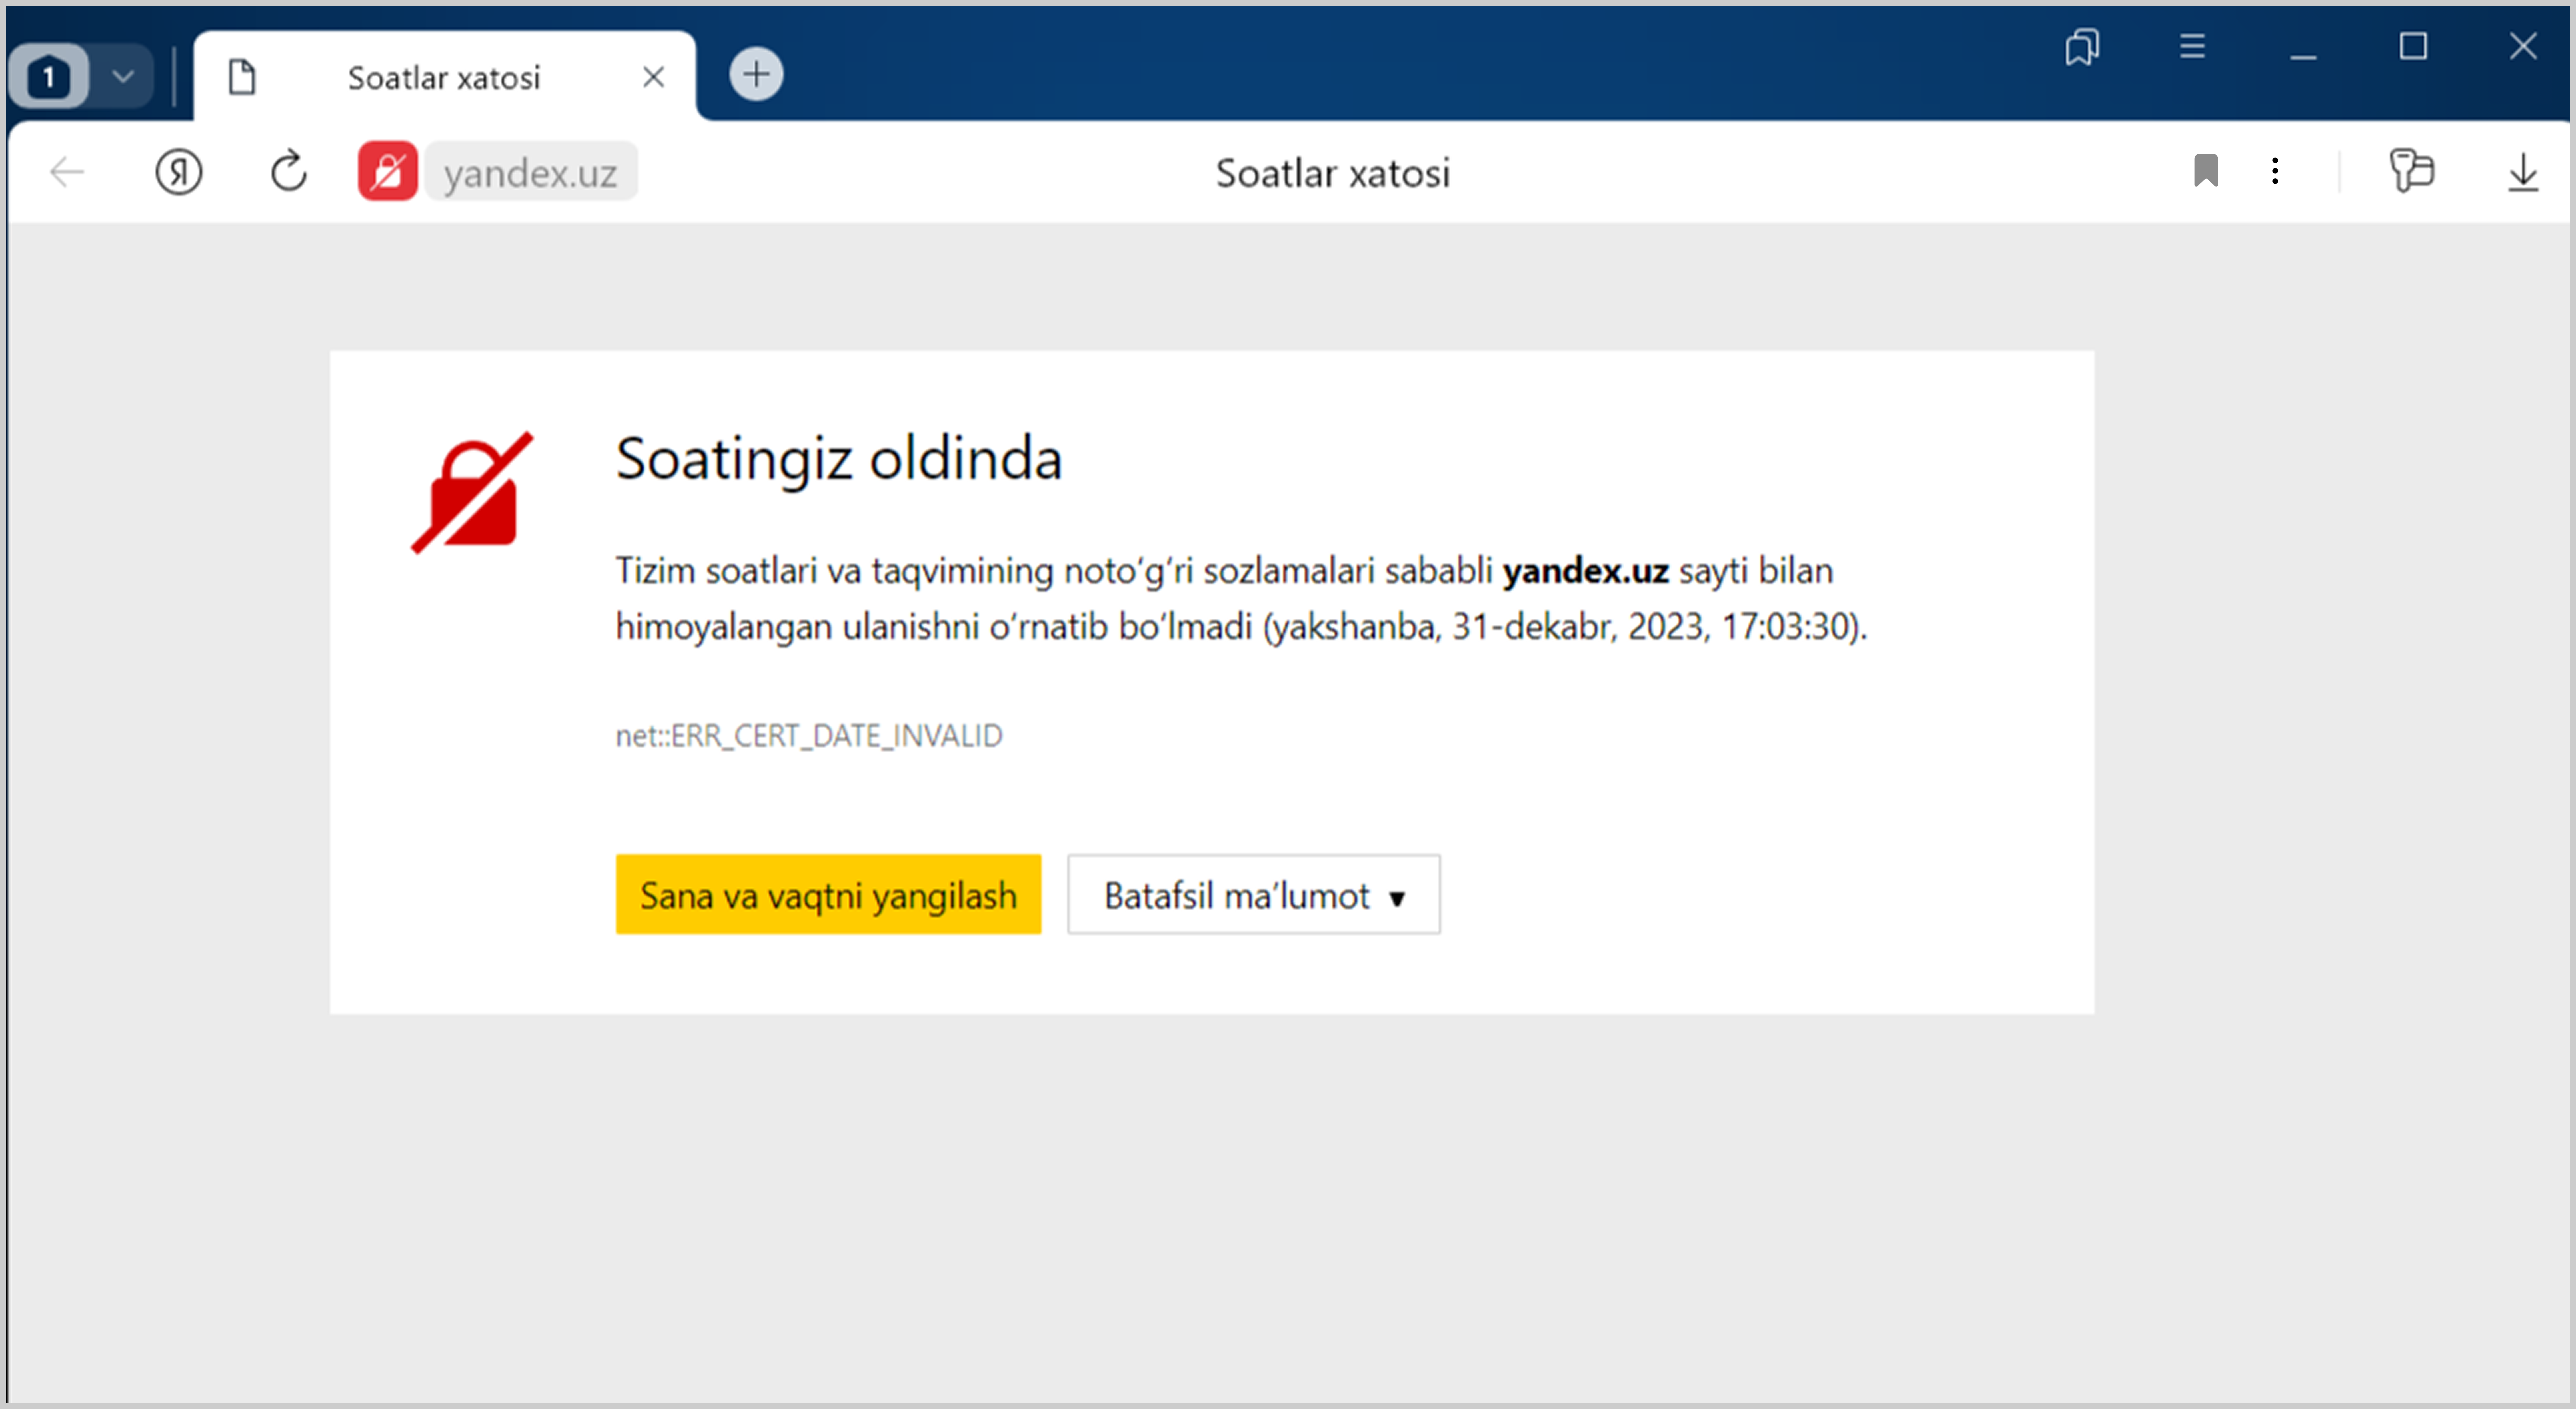This screenshot has height=1409, width=2576.
Task: Click the tab counter showing 1
Action: point(49,76)
